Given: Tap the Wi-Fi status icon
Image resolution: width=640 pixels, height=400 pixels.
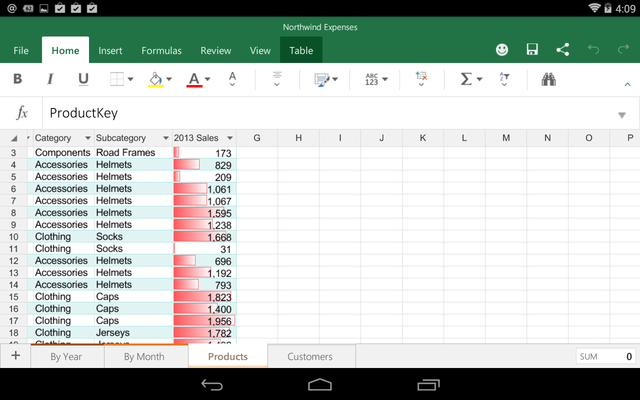Looking at the screenshot, I should point(594,8).
